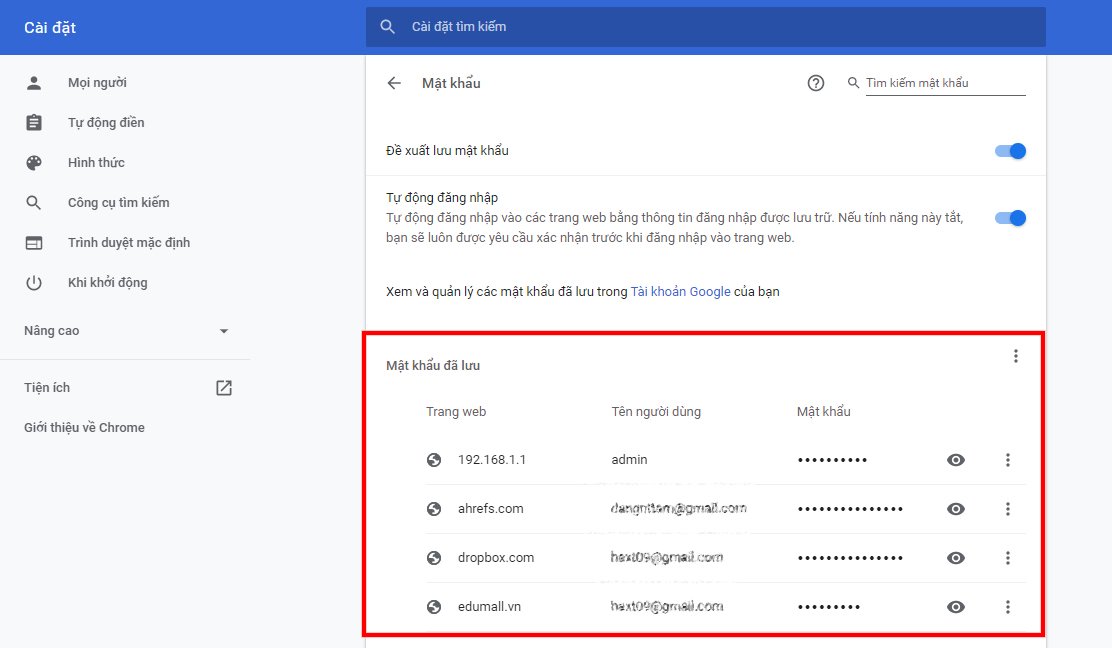Open more options for the 192.168.1.1 entry

tap(1008, 460)
